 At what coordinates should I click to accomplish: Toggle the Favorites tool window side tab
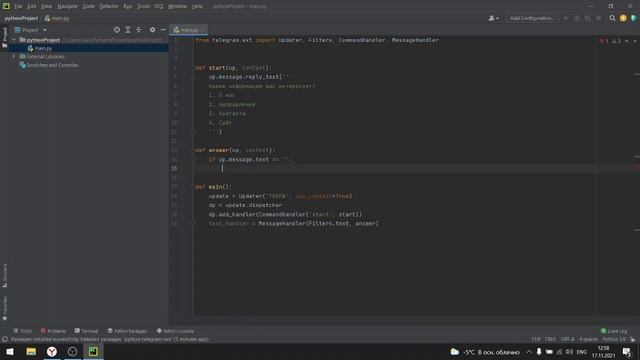coord(4,308)
